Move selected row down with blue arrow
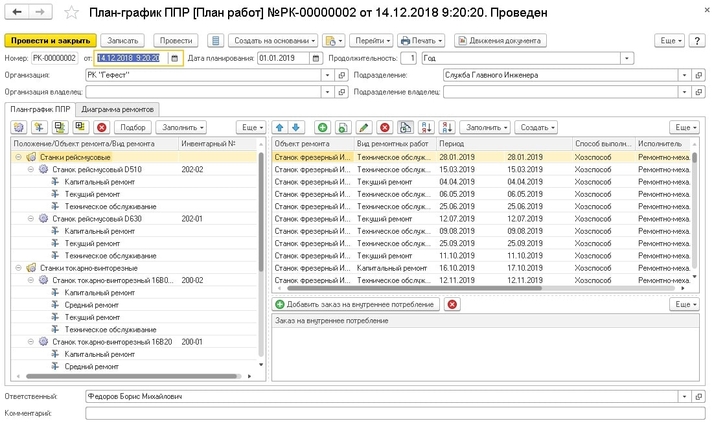Viewport: 714px width, 426px height. (295, 128)
